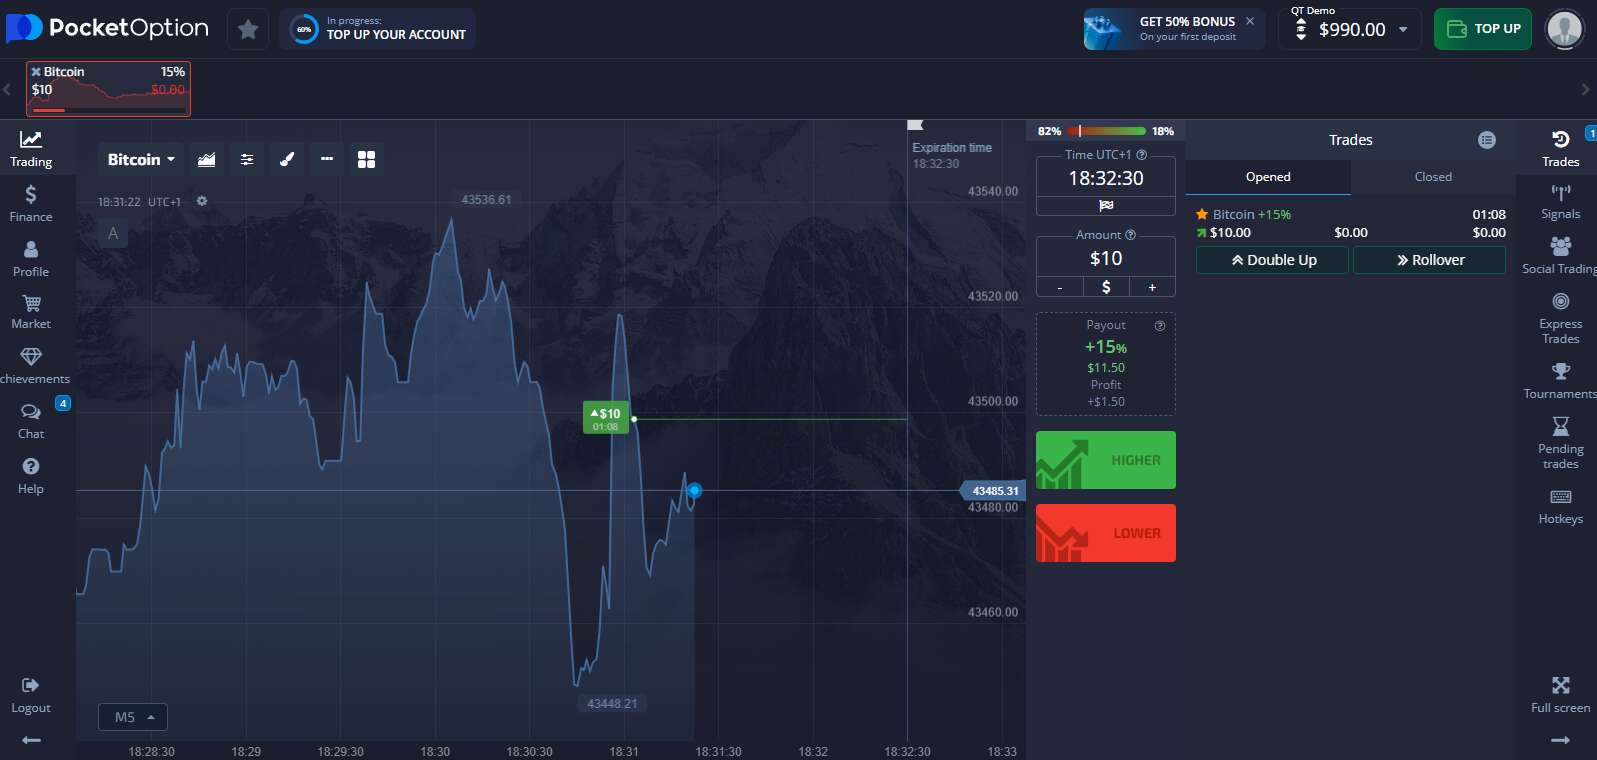
Task: Switch to multi-chart grid layout
Action: (367, 159)
